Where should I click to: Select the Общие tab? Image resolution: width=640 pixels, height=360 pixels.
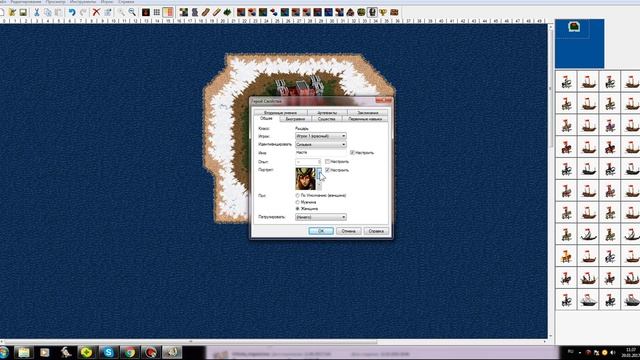point(266,118)
